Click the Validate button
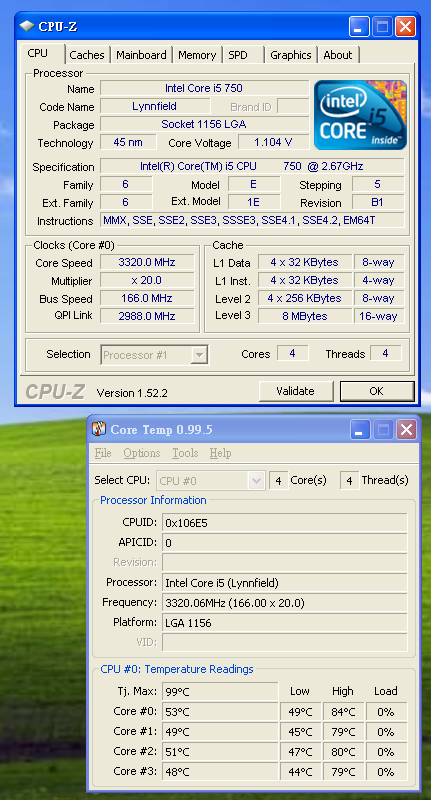Viewport: 431px width, 800px height. [295, 391]
